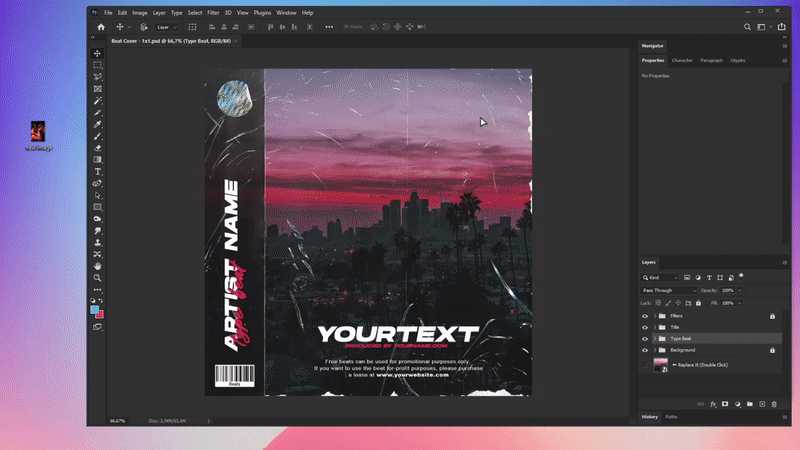This screenshot has width=800, height=450.
Task: Toggle layer filtering on or off switch
Action: tap(741, 277)
